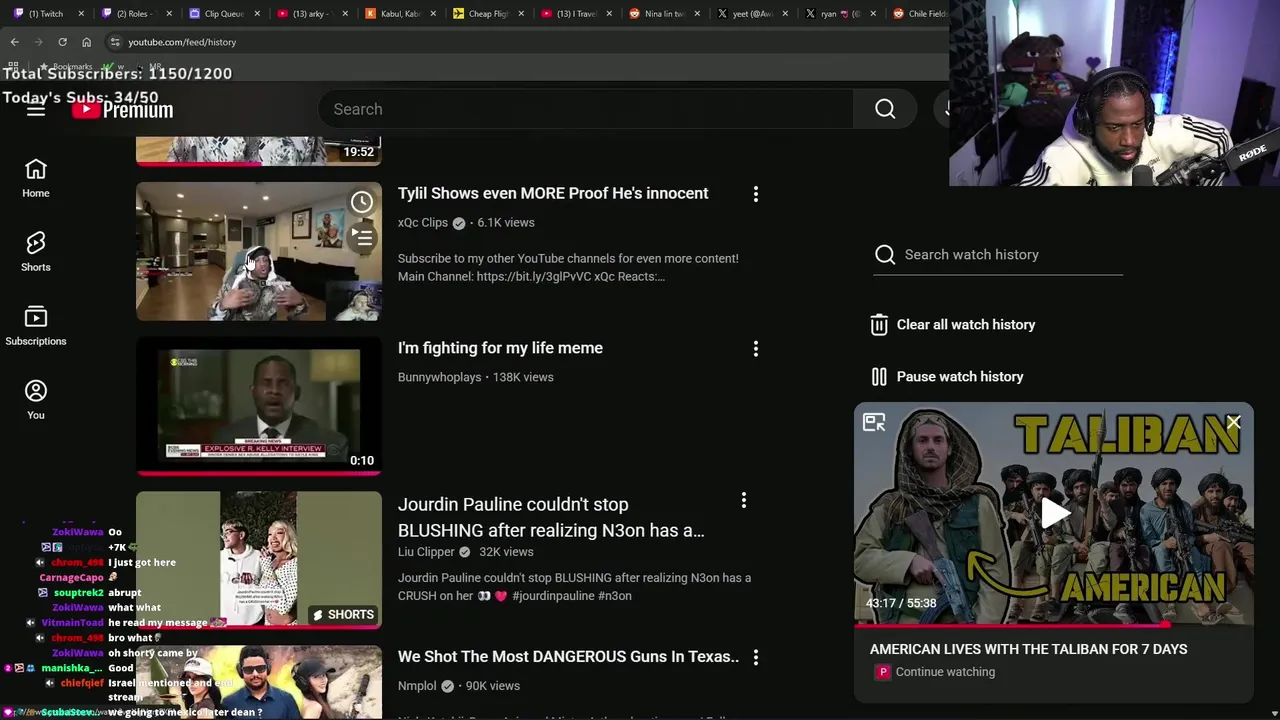Click the YouTube Premium logo
The width and height of the screenshot is (1280, 720).
pos(122,110)
